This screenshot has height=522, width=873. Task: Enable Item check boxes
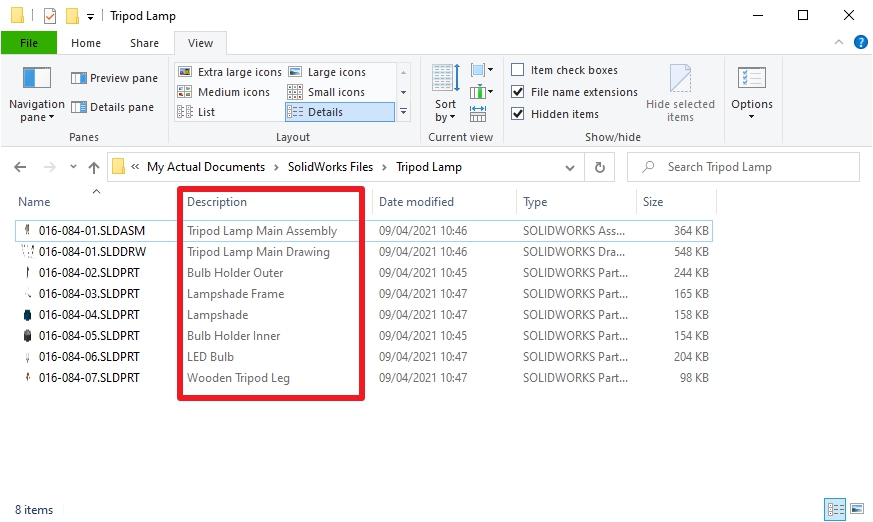tap(518, 70)
